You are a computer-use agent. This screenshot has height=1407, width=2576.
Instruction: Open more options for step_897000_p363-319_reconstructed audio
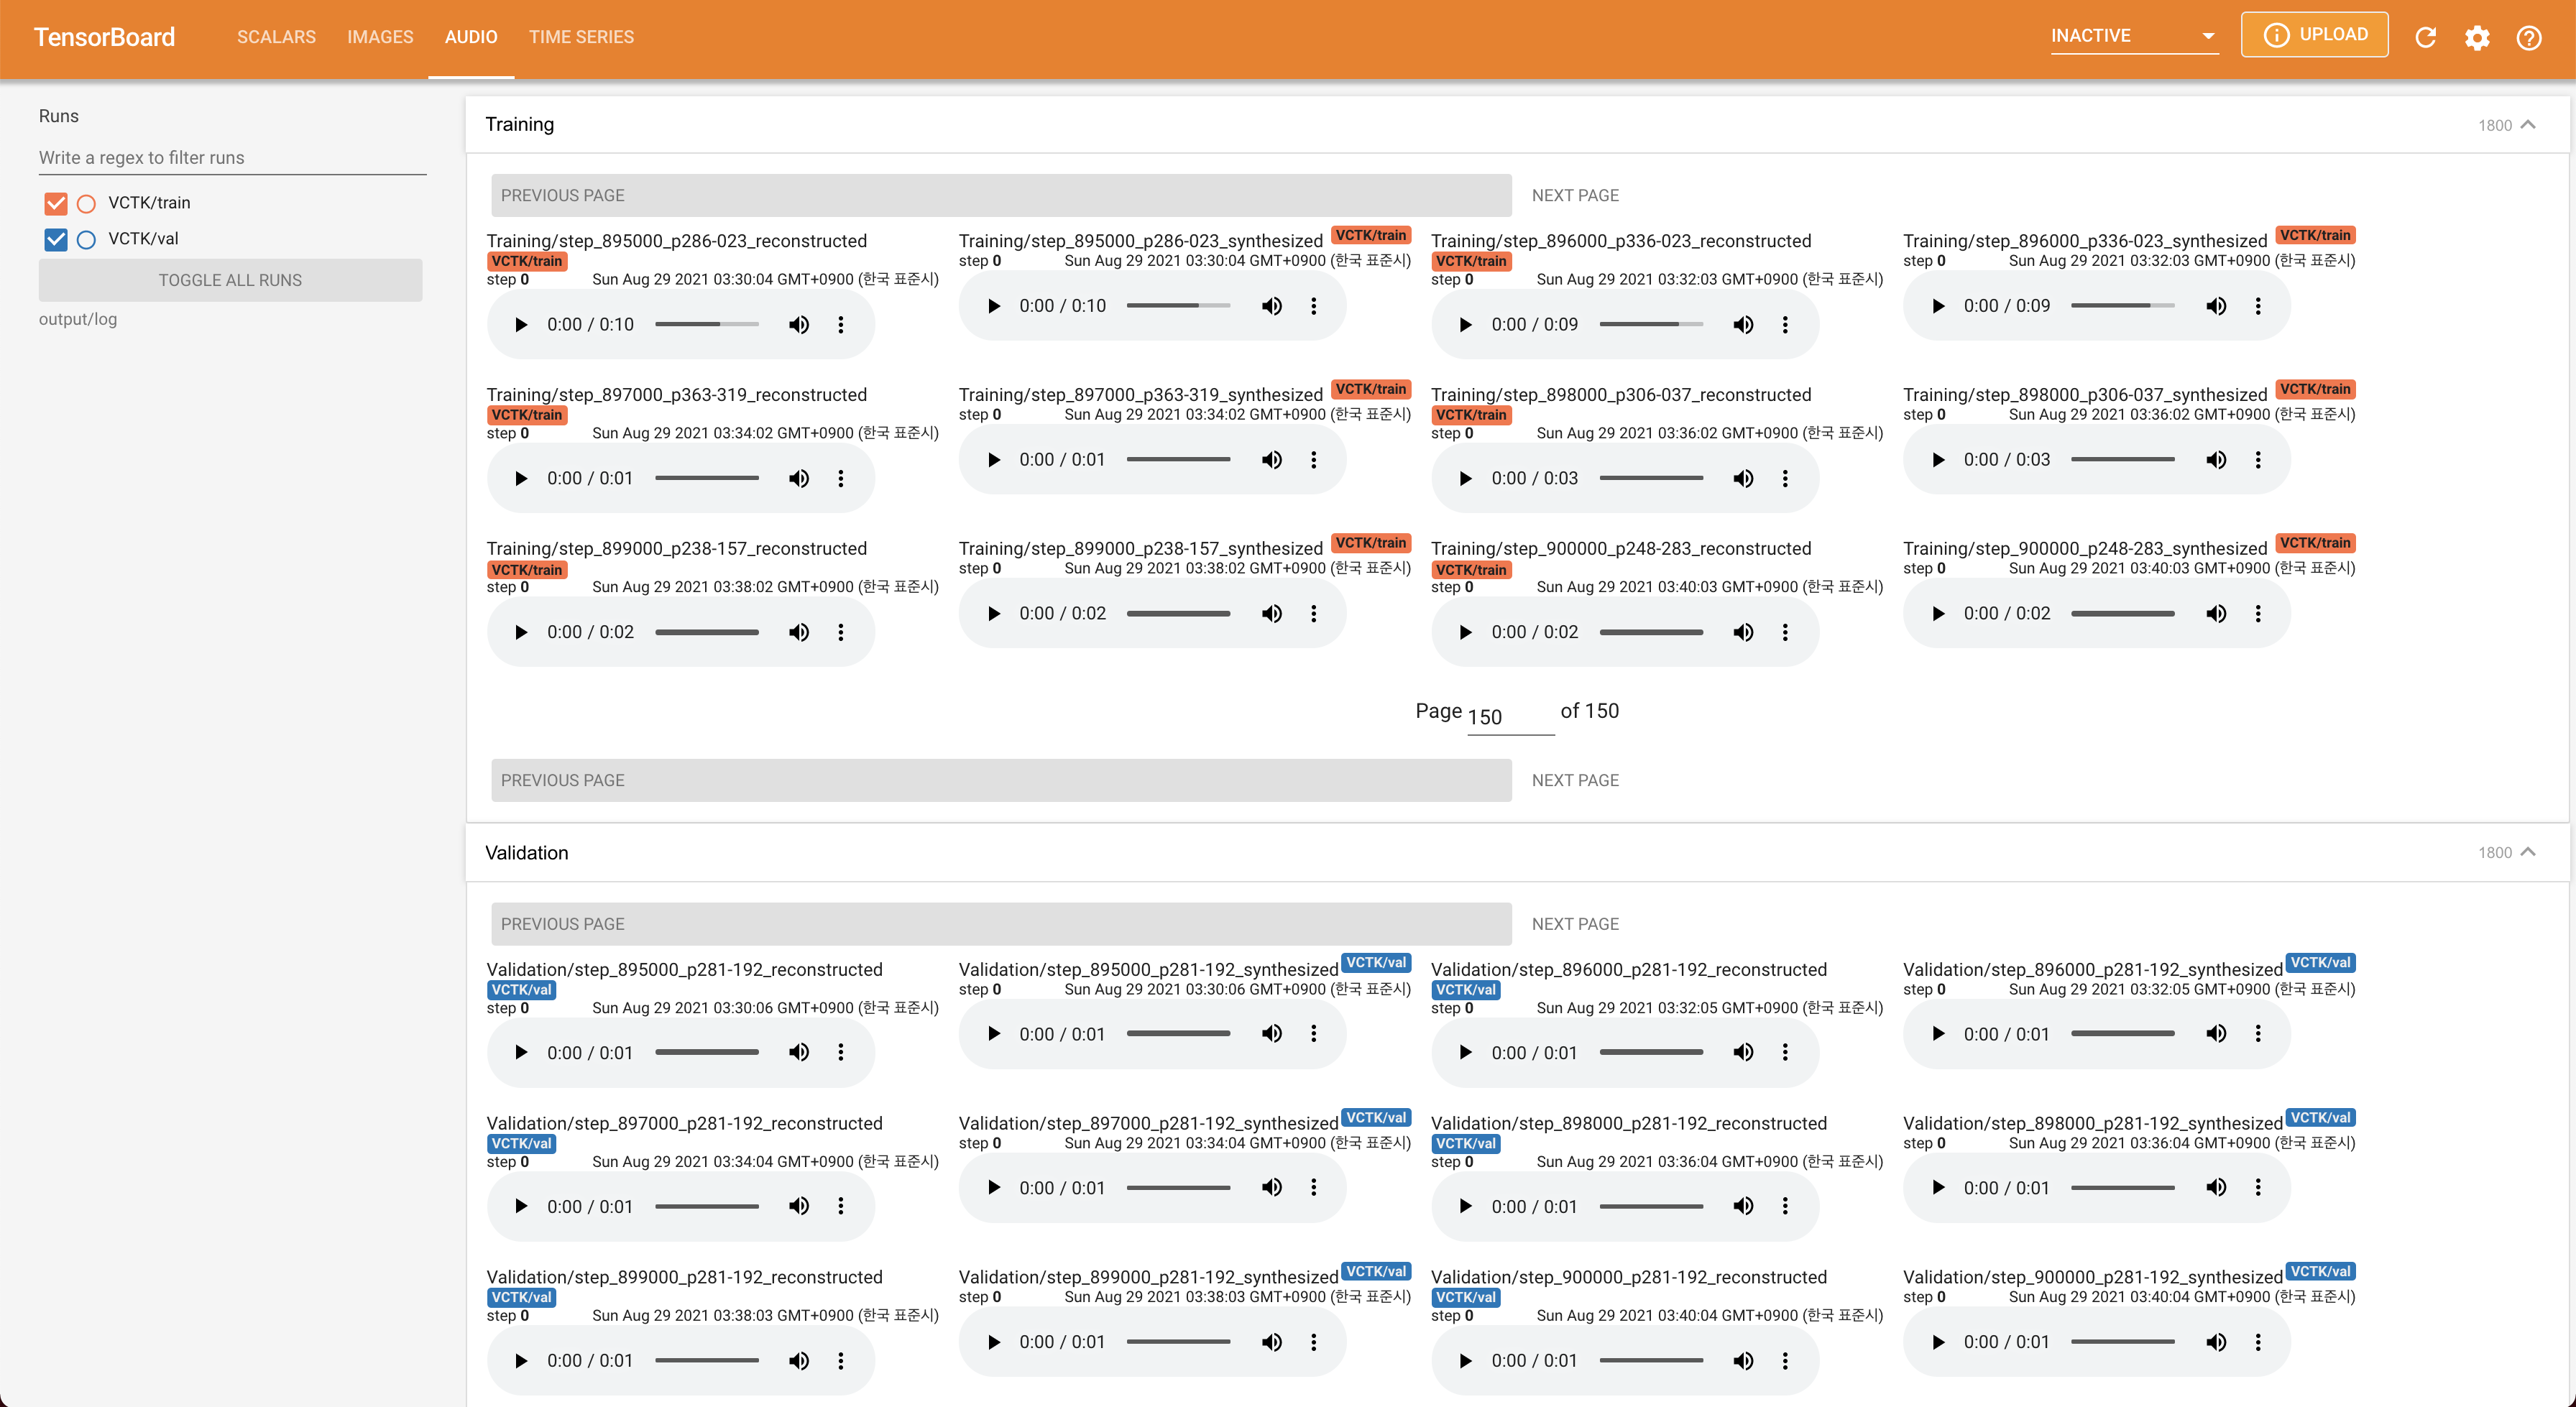point(841,479)
